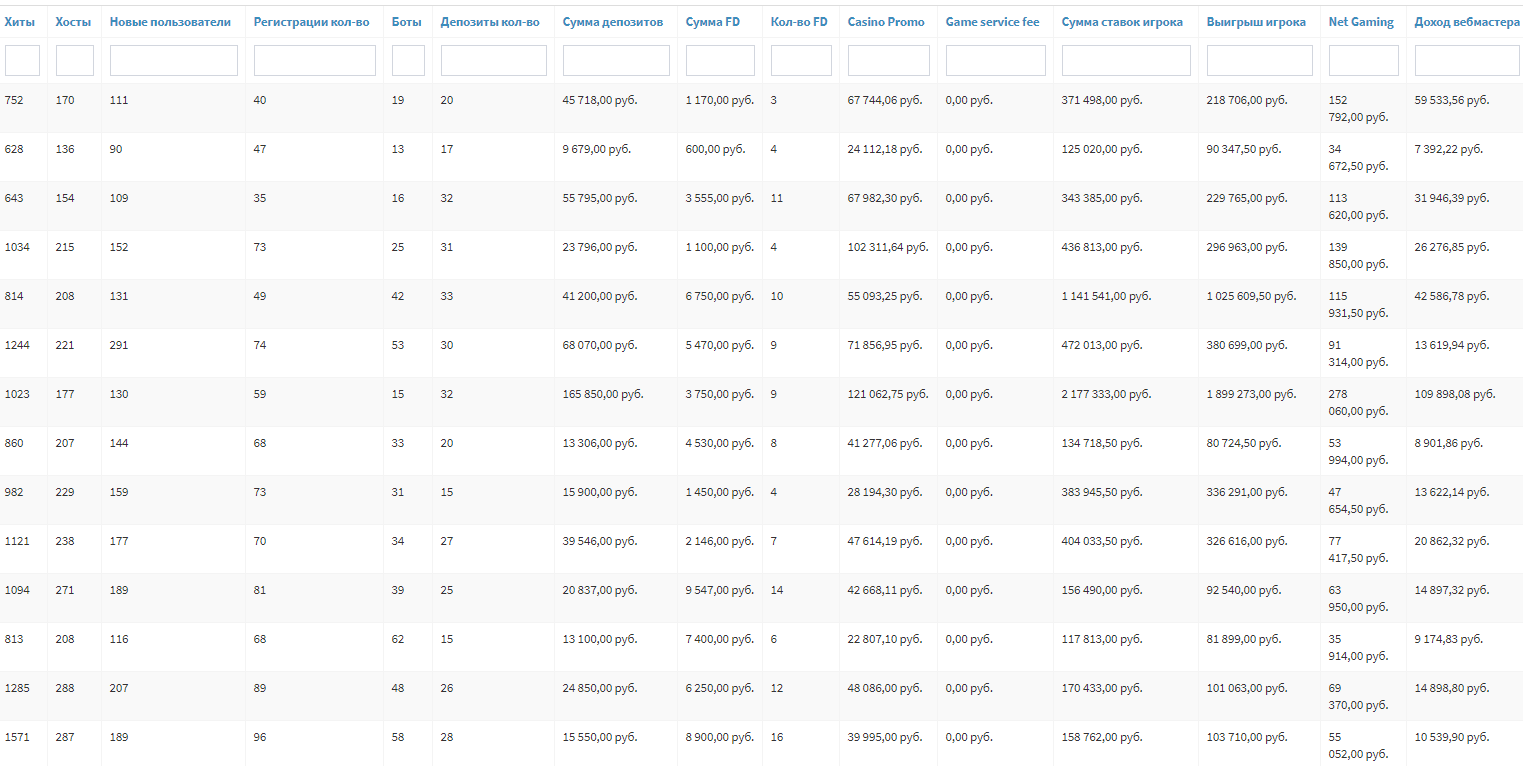The width and height of the screenshot is (1523, 766).
Task: Sort by Сумма FD header
Action: 713,22
